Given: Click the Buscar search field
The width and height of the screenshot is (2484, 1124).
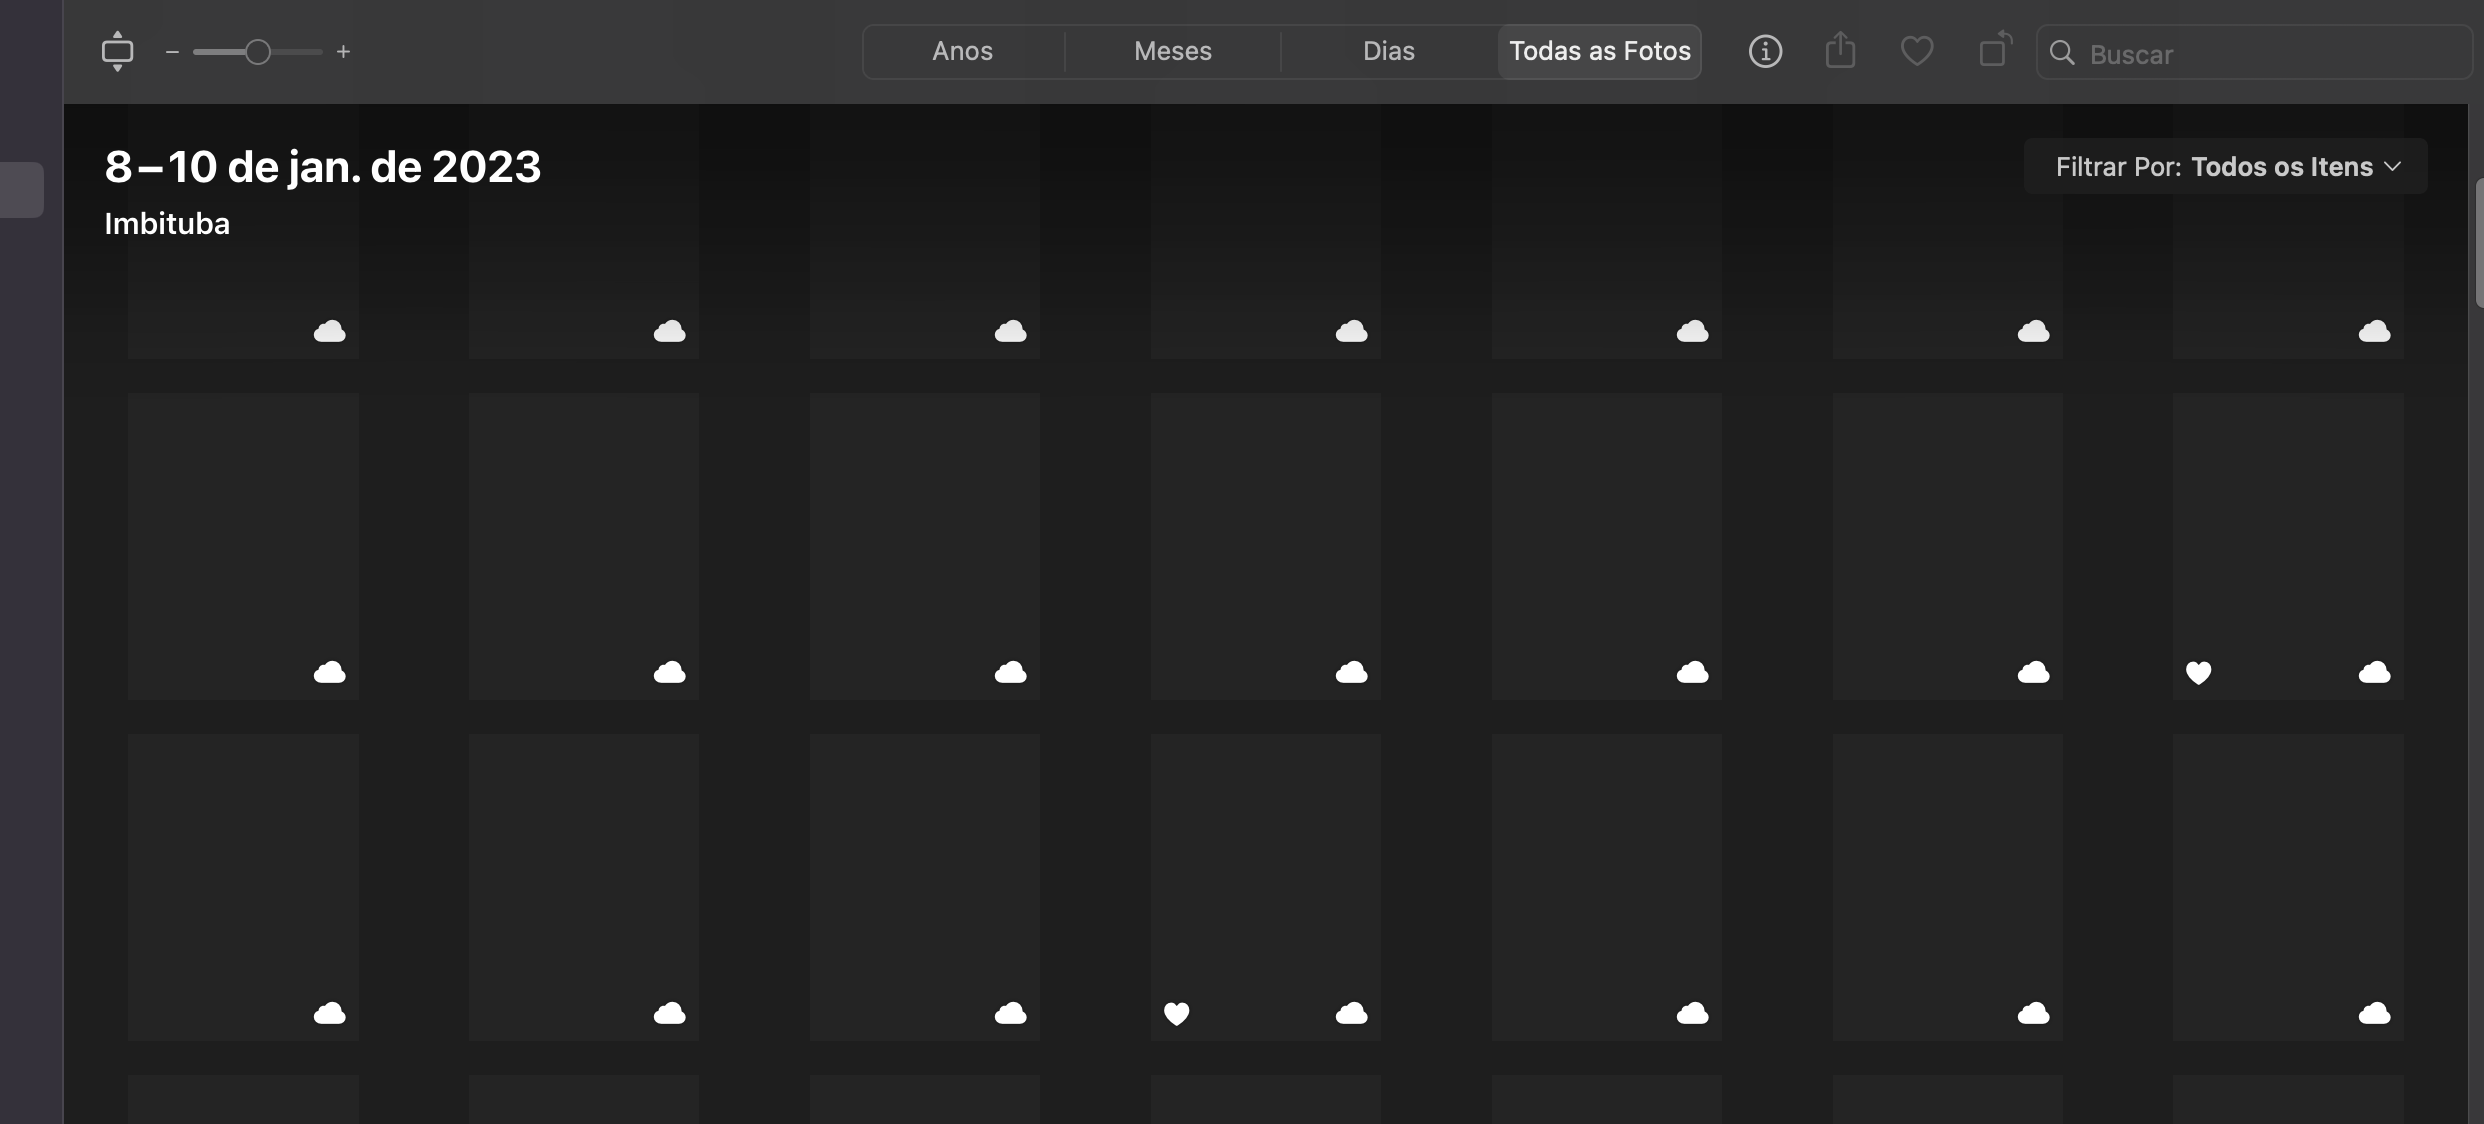Looking at the screenshot, I should coord(2270,54).
